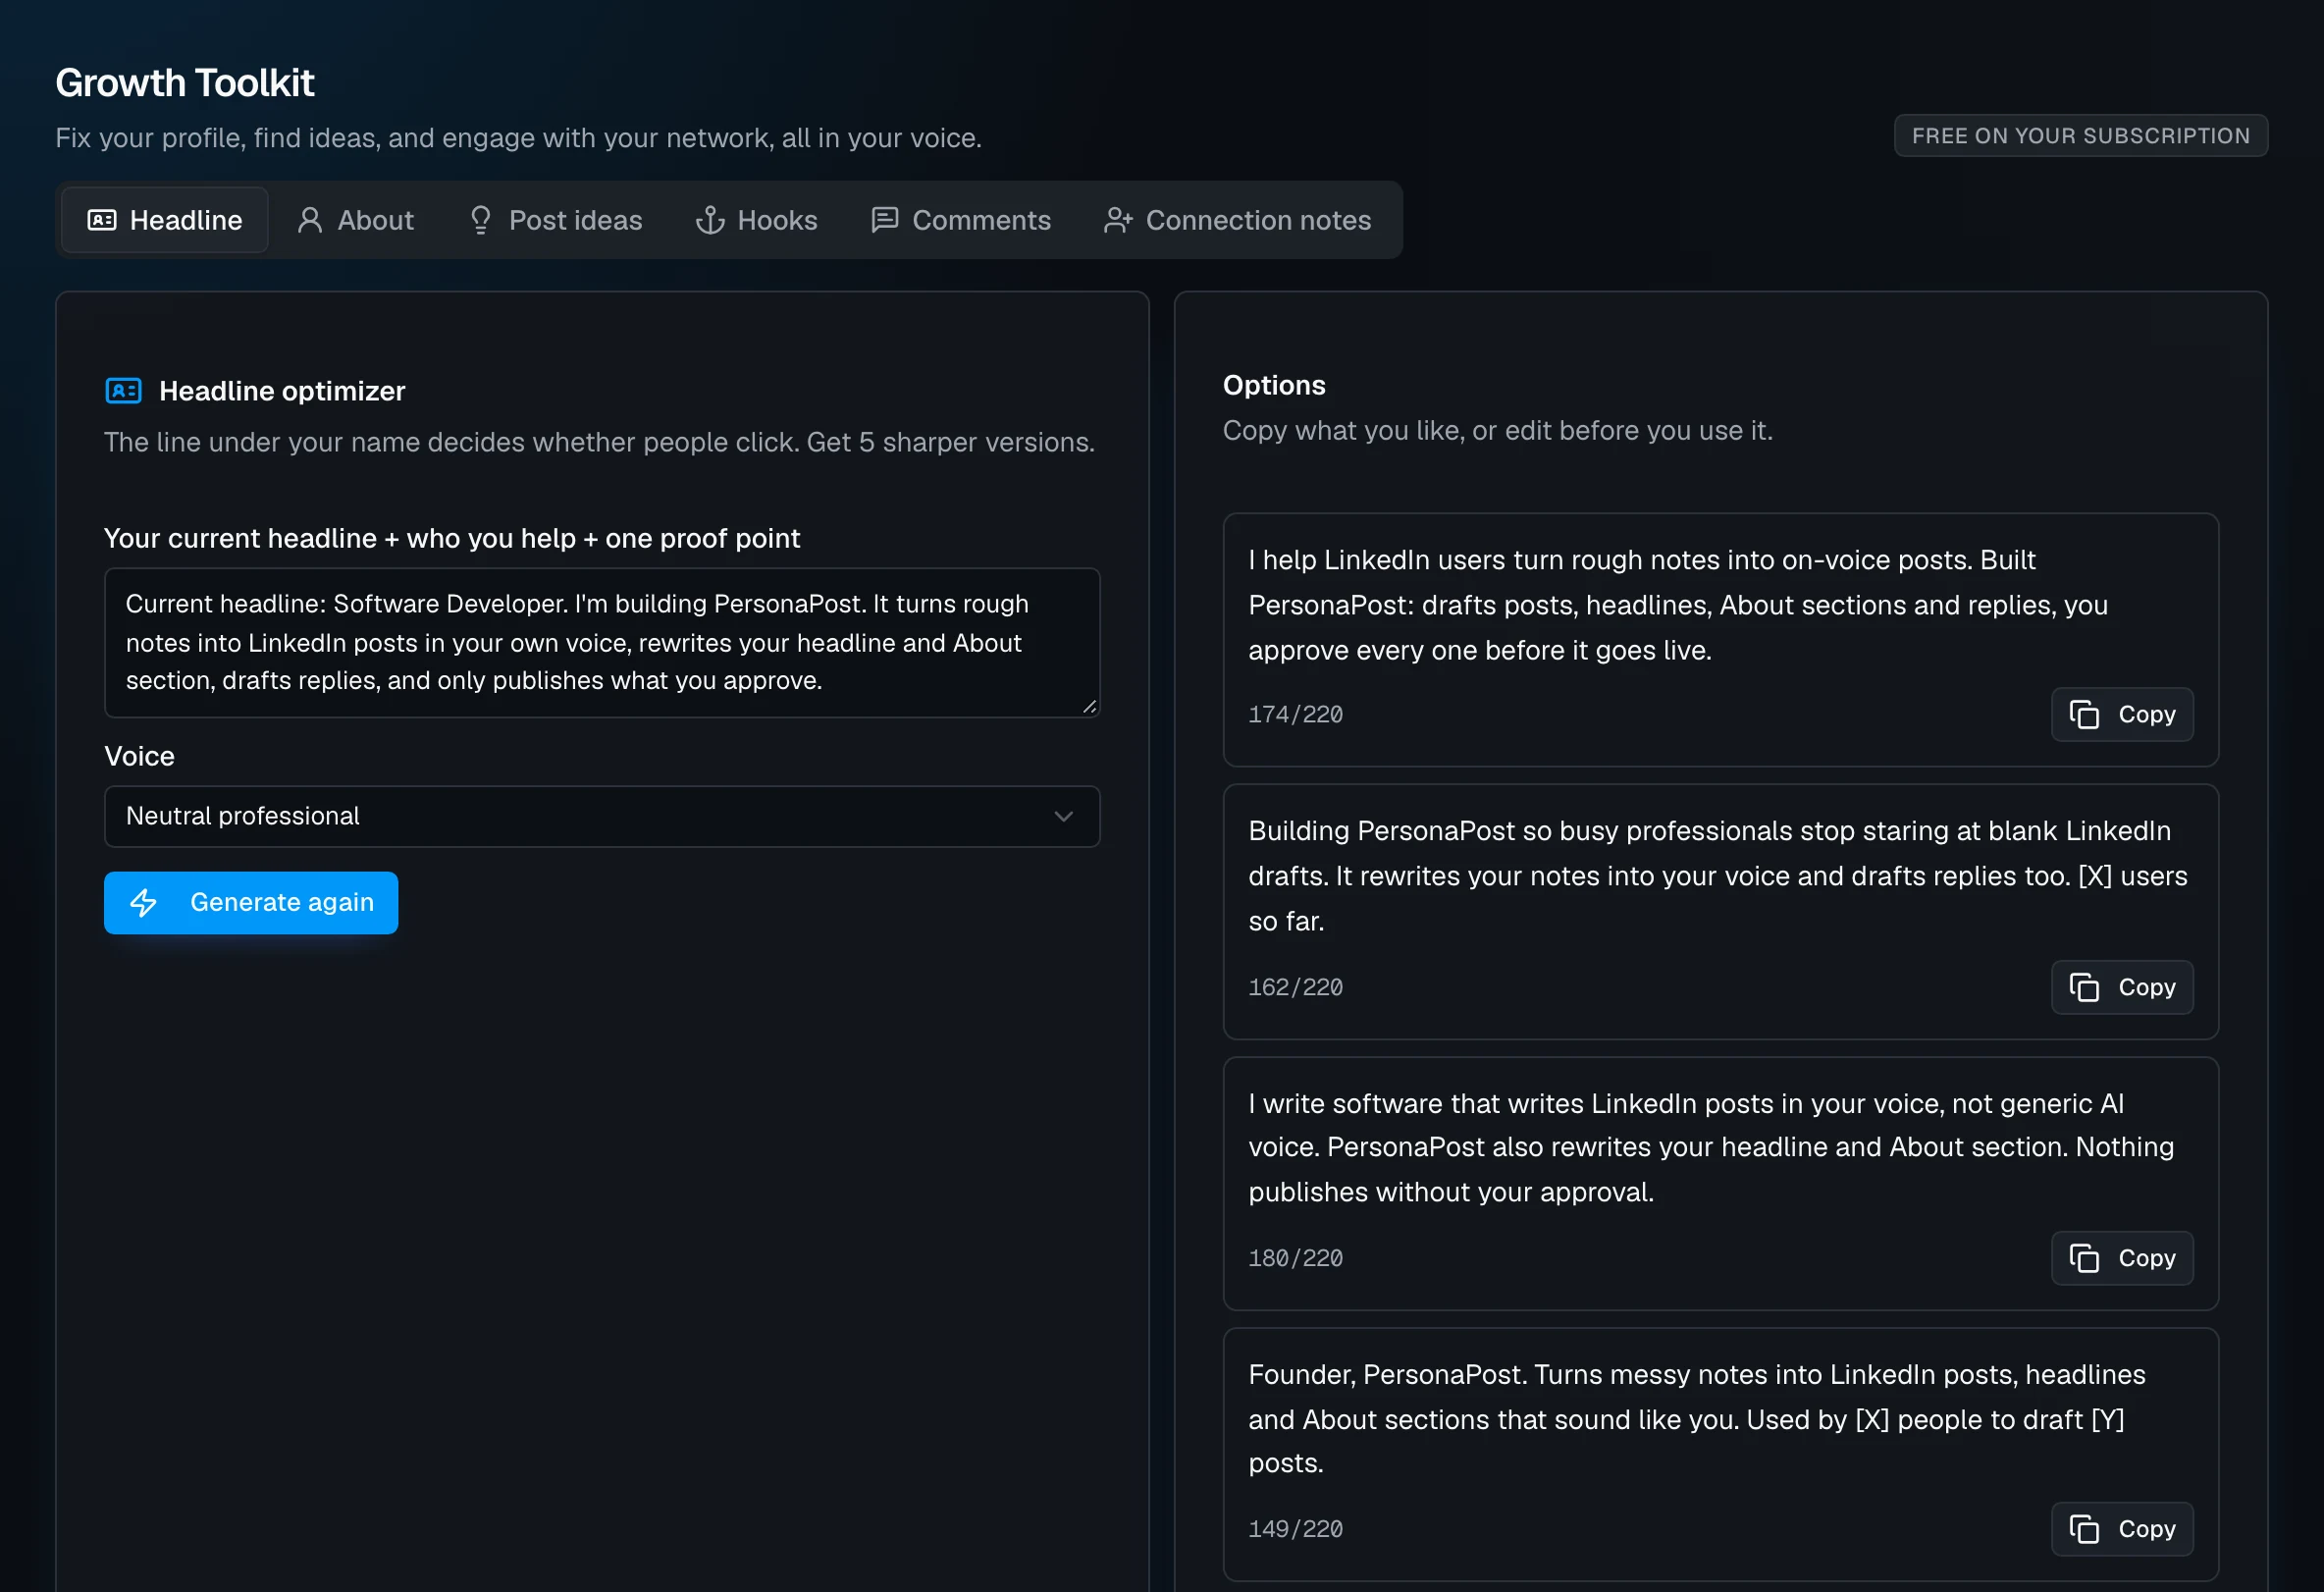Viewport: 2324px width, 1592px height.
Task: Click the Generate again button
Action: pos(251,903)
